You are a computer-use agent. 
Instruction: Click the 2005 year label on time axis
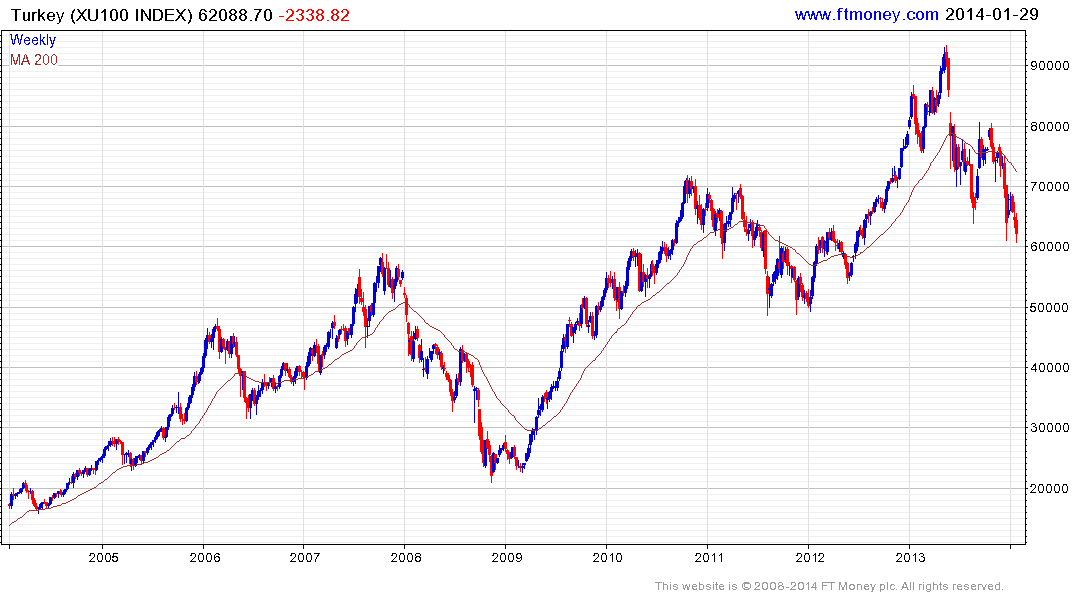[x=104, y=557]
